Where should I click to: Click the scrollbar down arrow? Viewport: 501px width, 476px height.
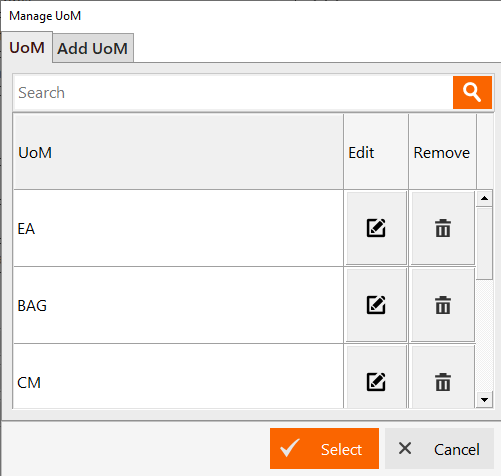[x=484, y=399]
